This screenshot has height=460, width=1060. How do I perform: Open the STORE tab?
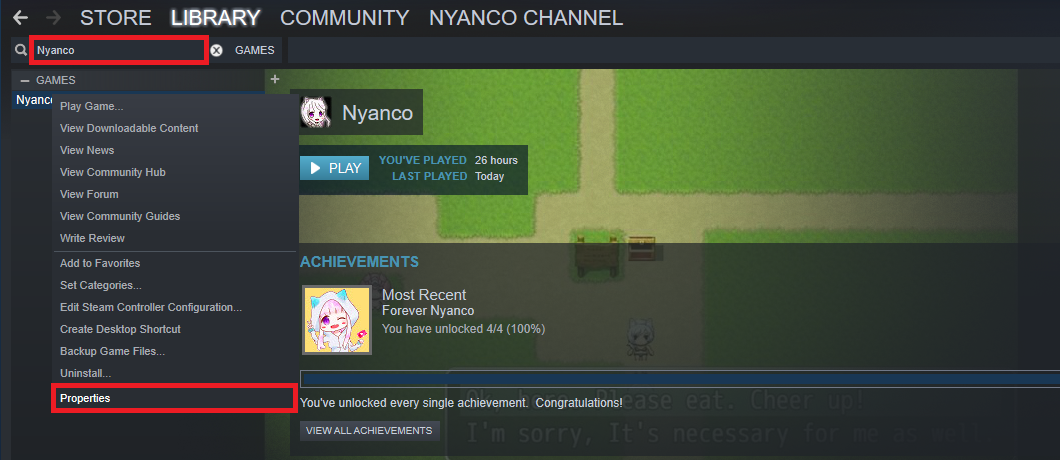pyautogui.click(x=115, y=18)
